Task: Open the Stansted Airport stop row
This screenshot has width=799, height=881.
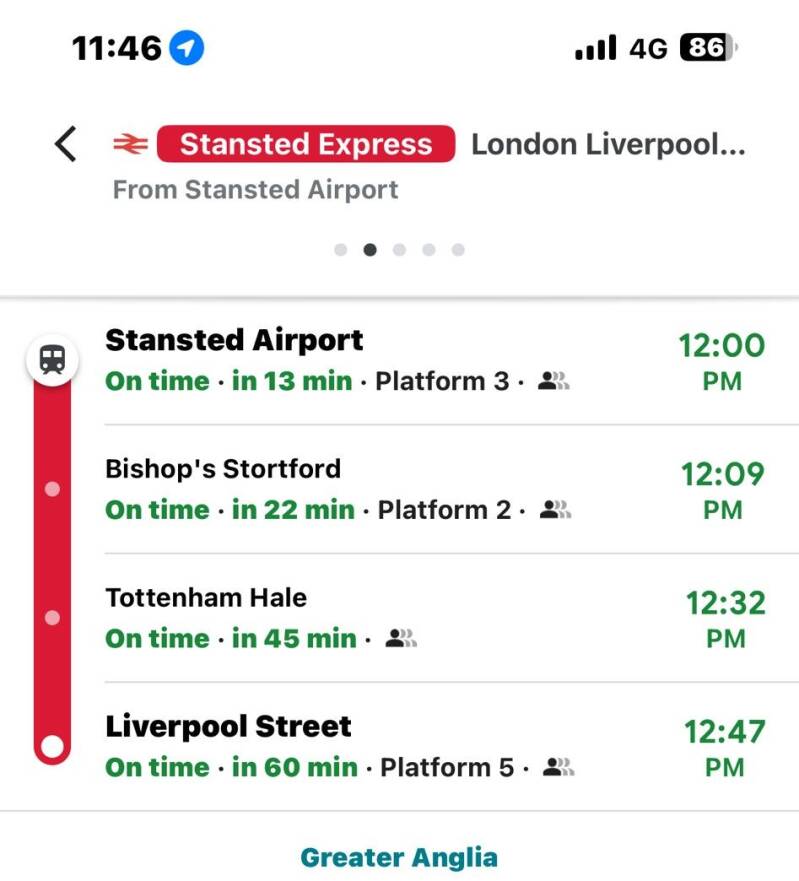Action: pos(400,360)
